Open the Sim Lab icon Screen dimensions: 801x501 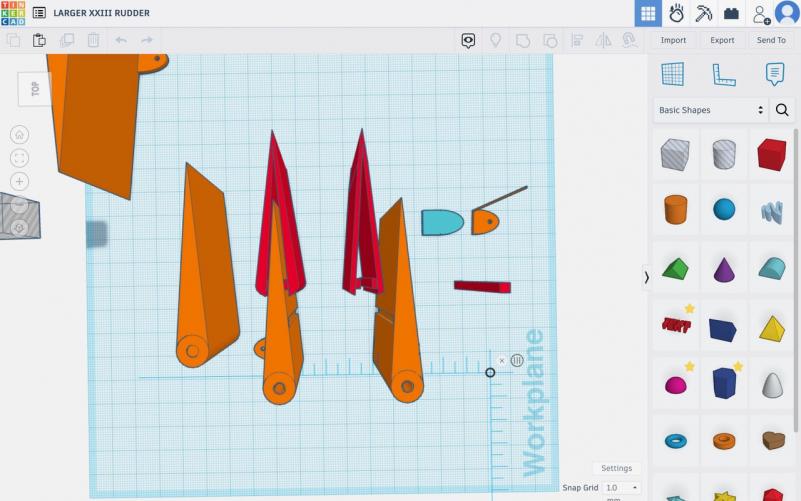676,14
